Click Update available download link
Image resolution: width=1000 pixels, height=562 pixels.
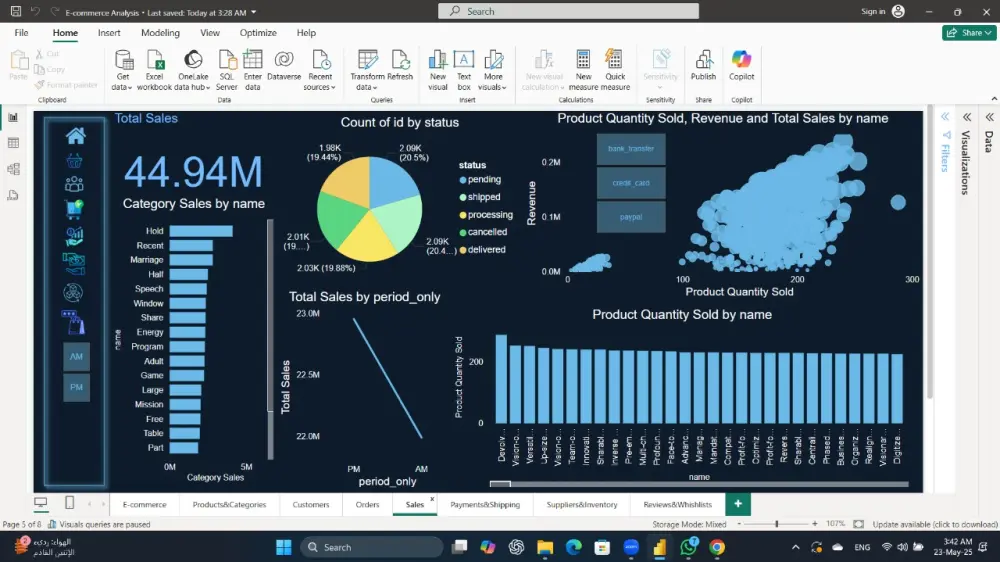[x=935, y=524]
